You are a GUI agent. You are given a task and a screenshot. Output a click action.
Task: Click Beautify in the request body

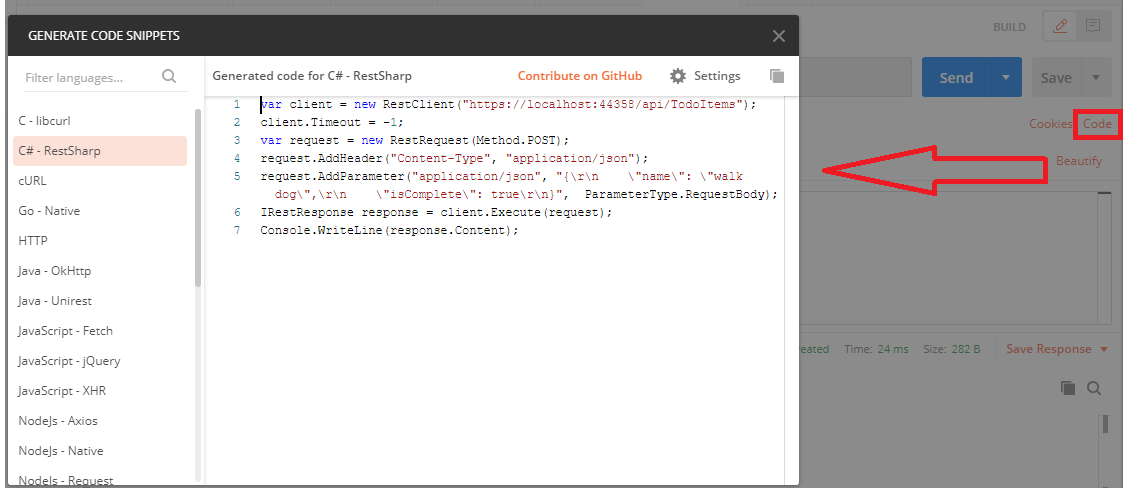click(1079, 161)
